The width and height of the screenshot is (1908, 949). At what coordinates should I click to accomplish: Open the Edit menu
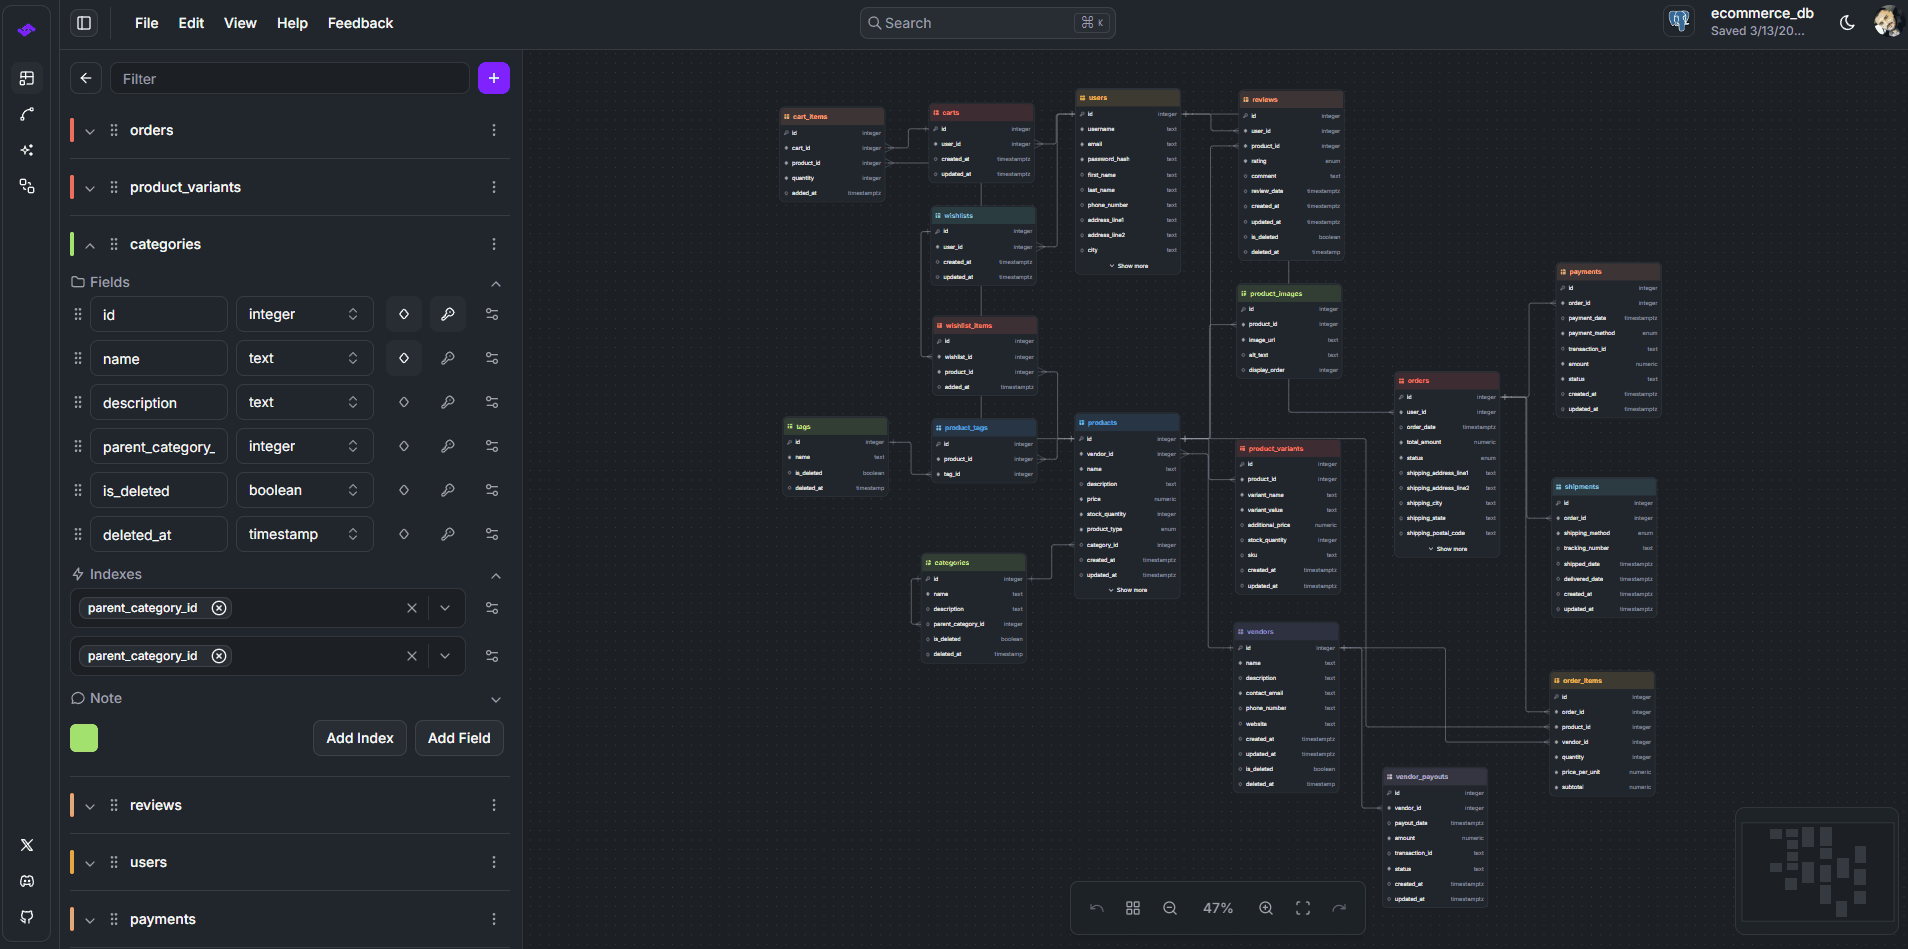point(191,23)
